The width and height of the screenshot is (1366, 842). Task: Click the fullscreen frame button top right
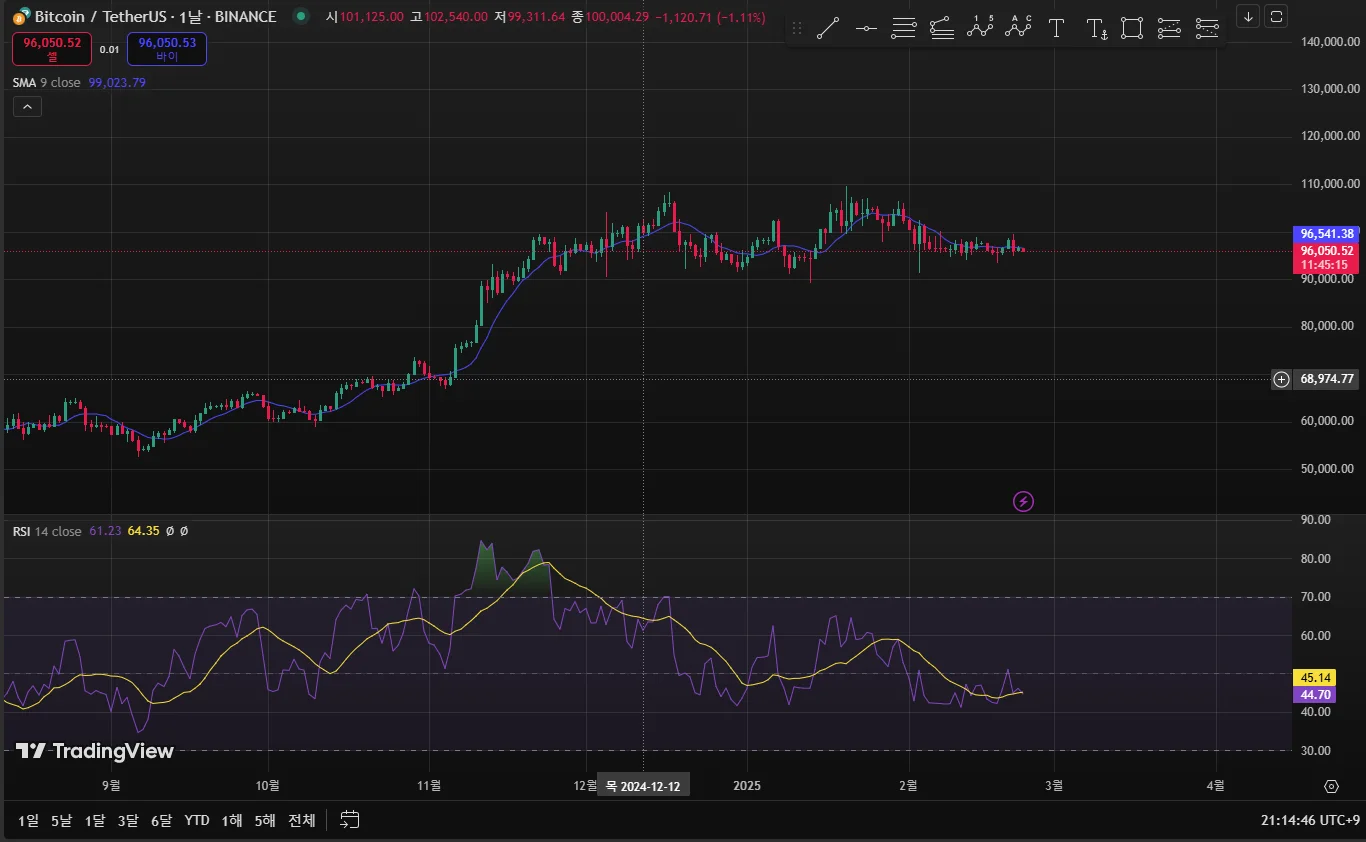[x=1276, y=16]
